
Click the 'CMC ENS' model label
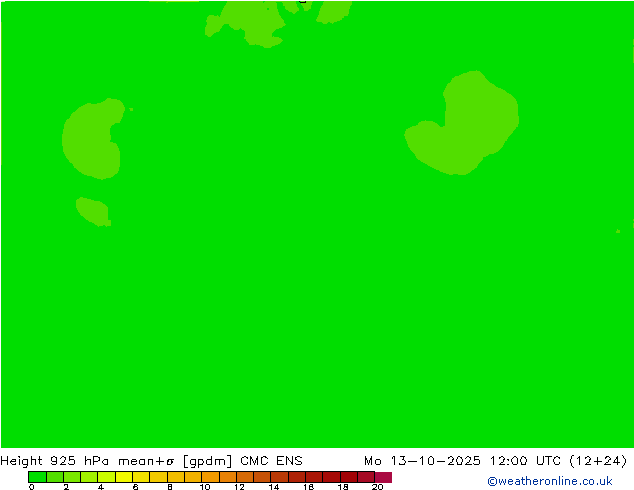point(271,461)
